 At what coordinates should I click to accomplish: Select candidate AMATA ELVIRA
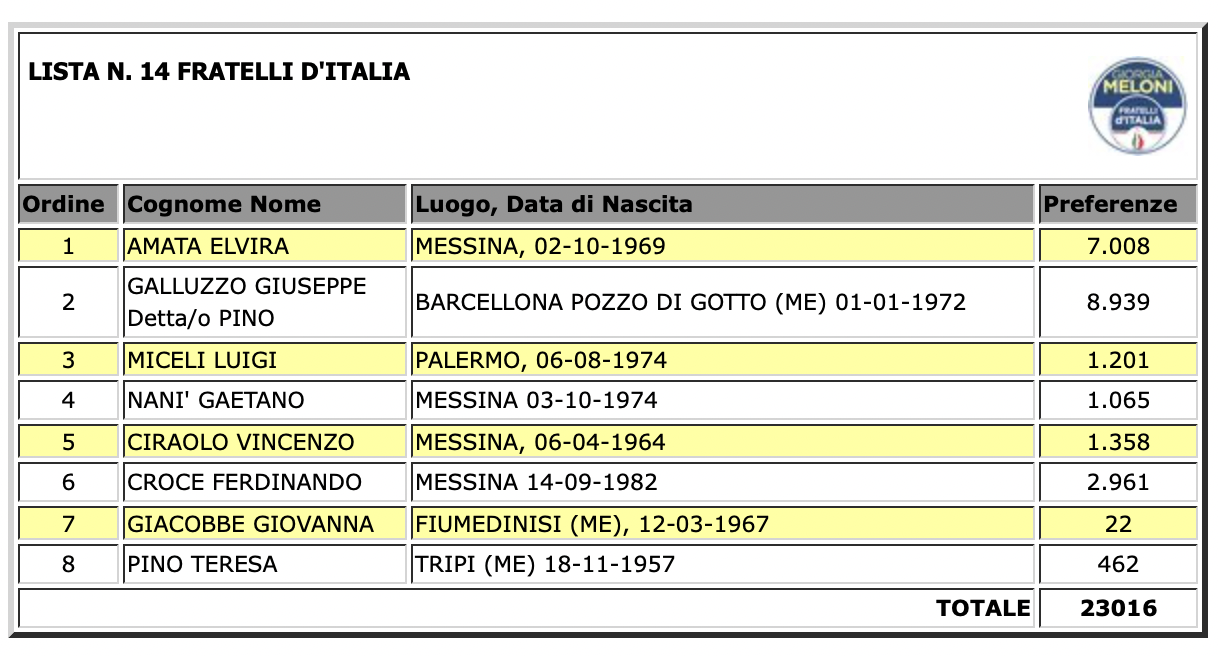coord(265,245)
